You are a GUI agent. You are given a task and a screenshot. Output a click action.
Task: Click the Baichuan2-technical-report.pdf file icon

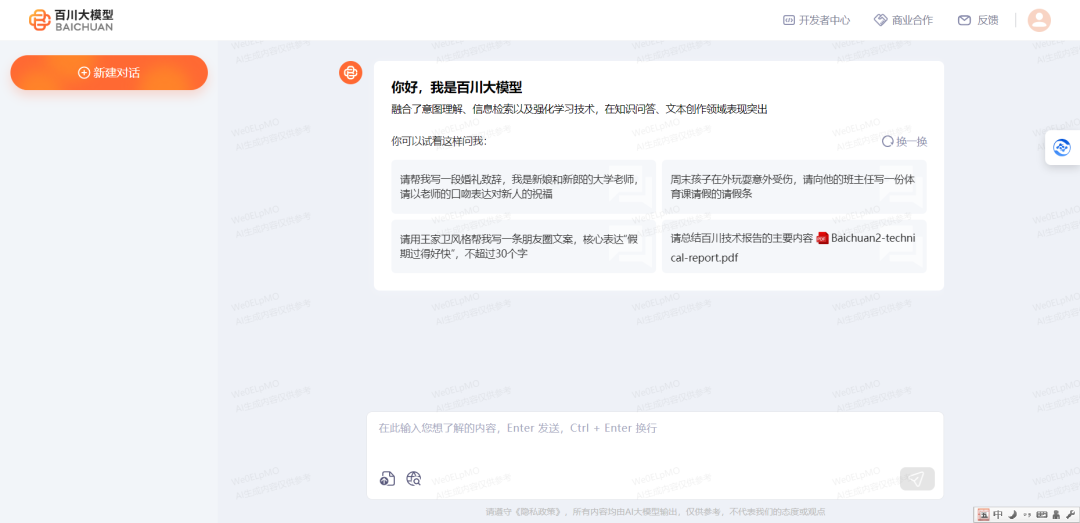[x=822, y=238]
